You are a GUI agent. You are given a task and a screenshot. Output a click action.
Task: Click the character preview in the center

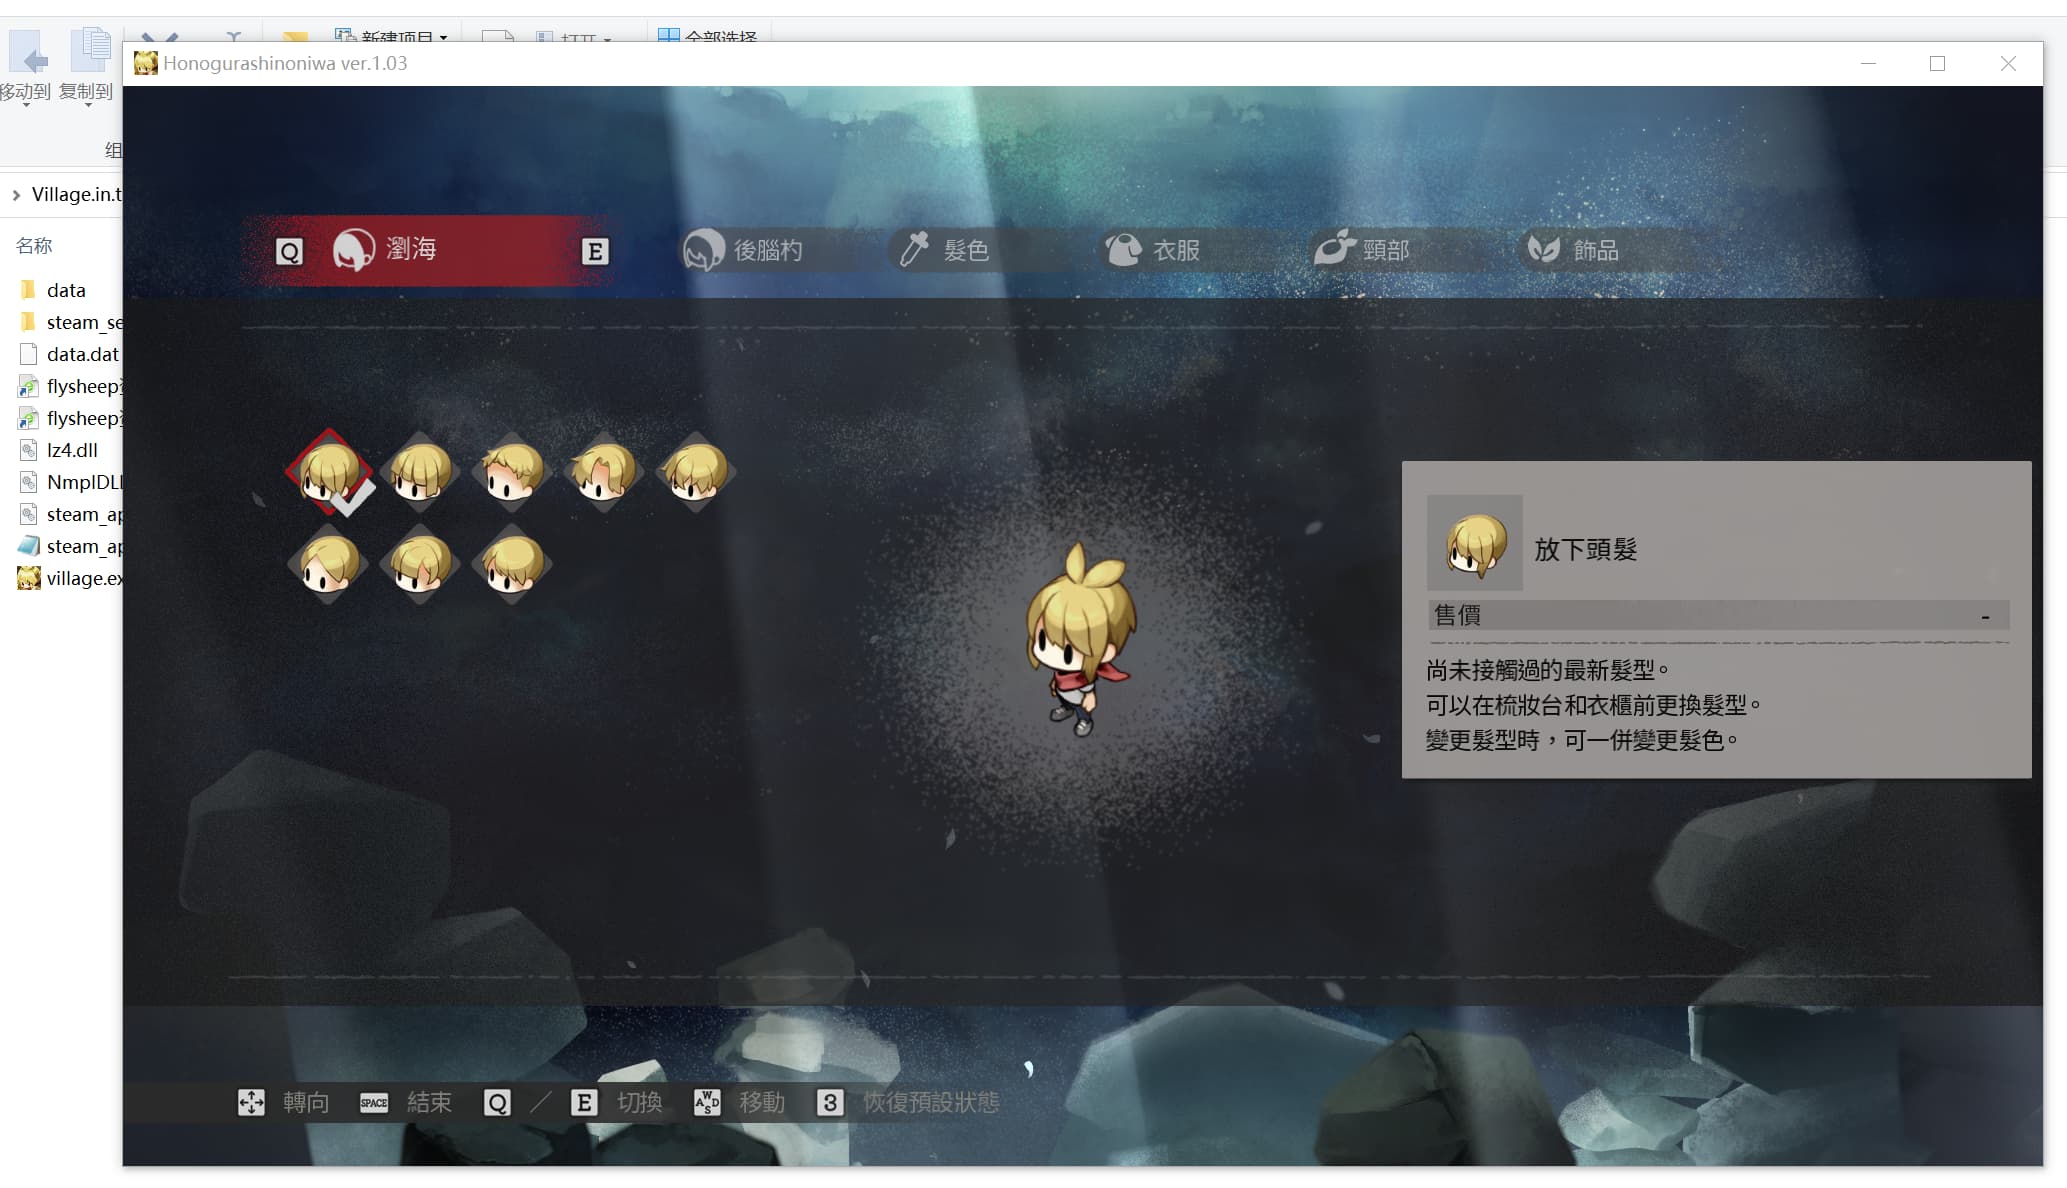click(1080, 638)
